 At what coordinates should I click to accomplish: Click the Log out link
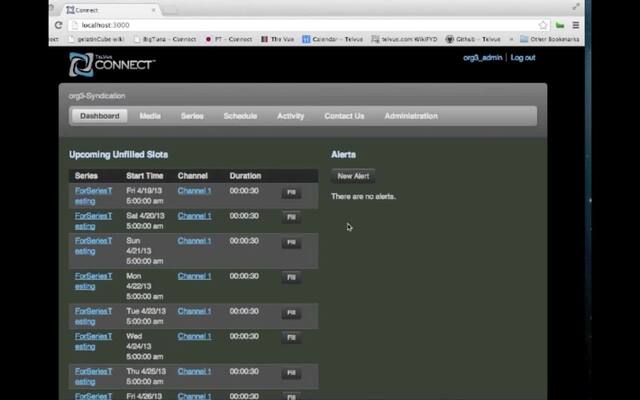(x=523, y=58)
